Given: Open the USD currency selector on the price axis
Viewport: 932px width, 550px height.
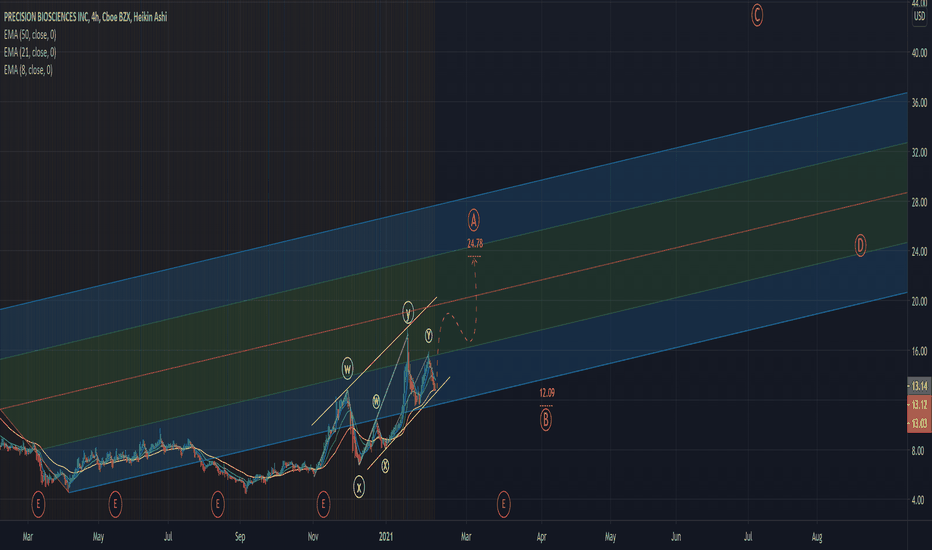Looking at the screenshot, I should tap(920, 17).
